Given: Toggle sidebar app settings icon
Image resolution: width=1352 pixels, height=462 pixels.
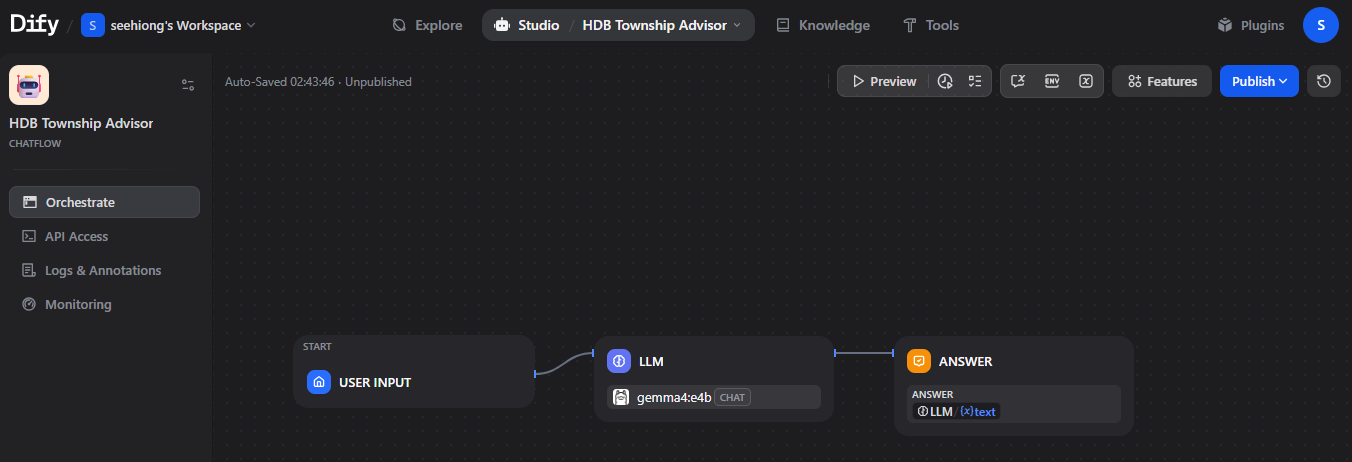Looking at the screenshot, I should [x=188, y=85].
